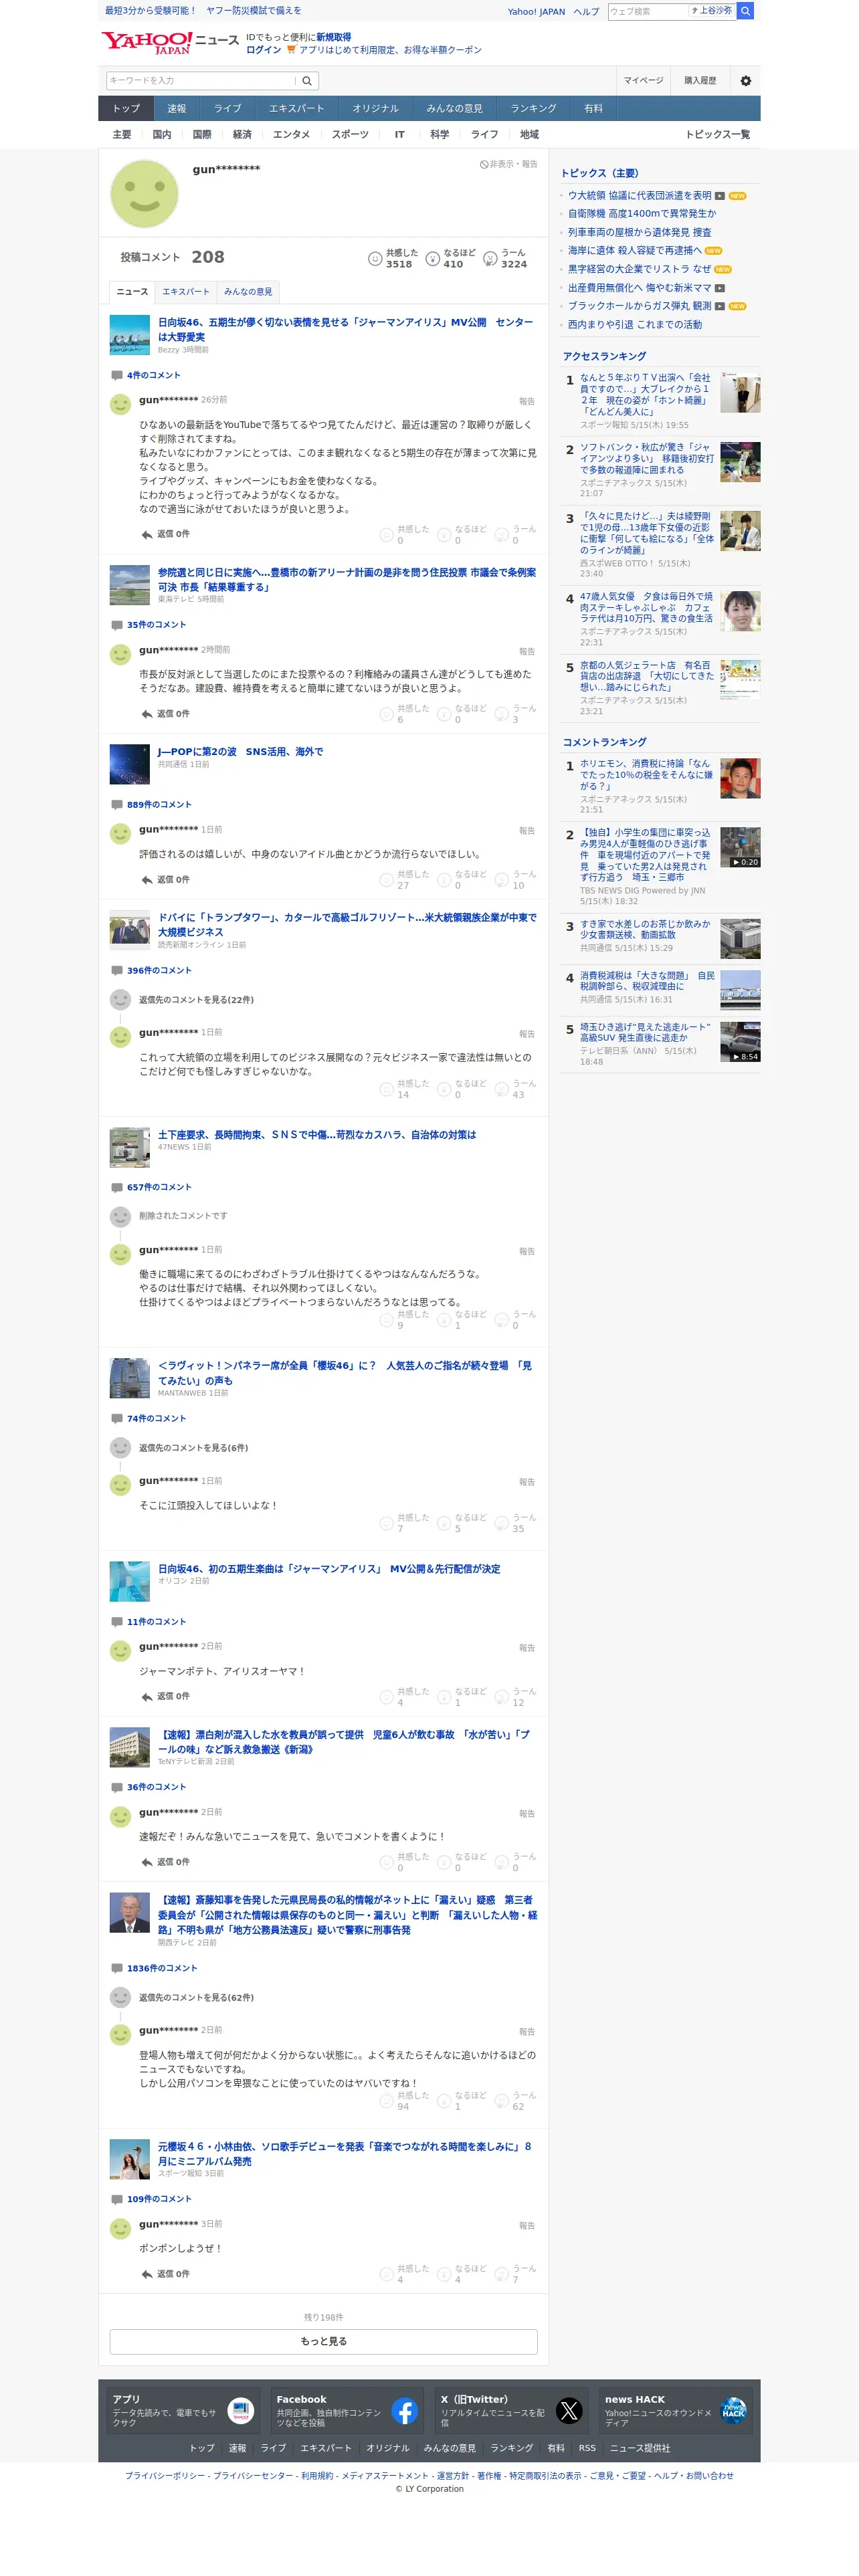Switch to the エキスパート tab under 投稿コメント
Screen dimensions: 859x2576
186,292
